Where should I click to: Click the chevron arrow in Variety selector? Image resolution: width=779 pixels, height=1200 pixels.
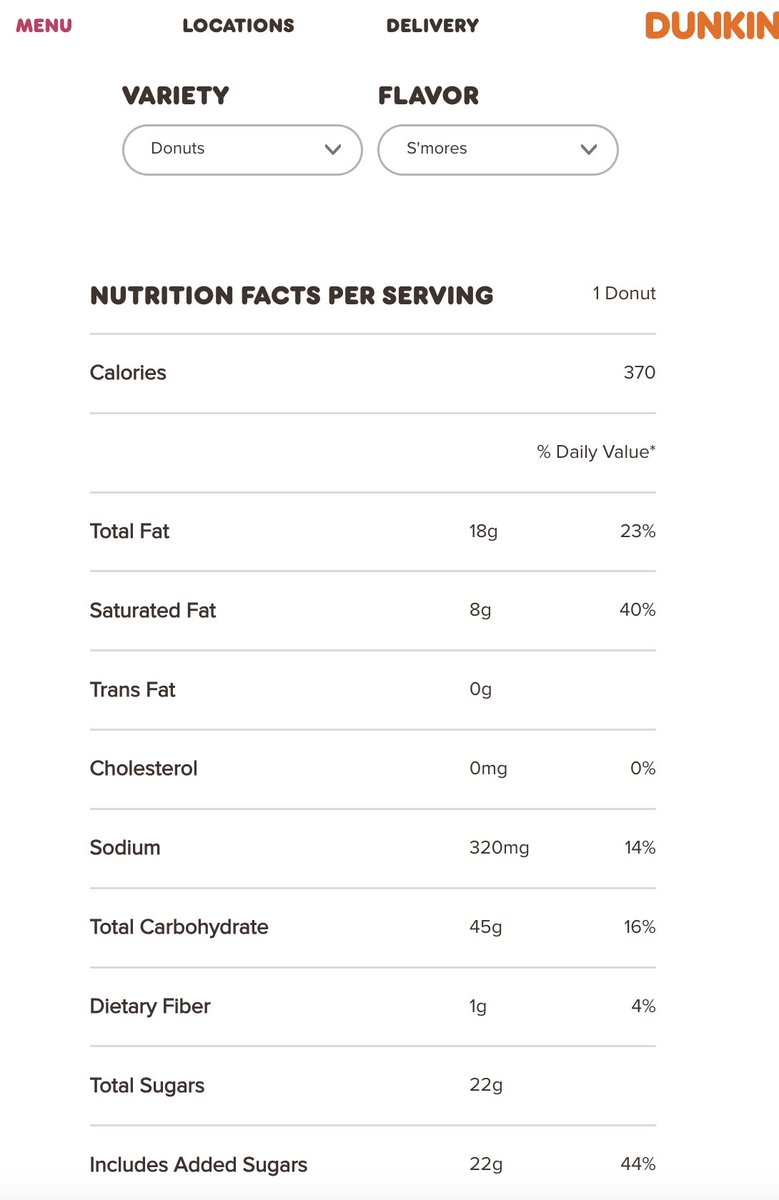click(x=333, y=150)
